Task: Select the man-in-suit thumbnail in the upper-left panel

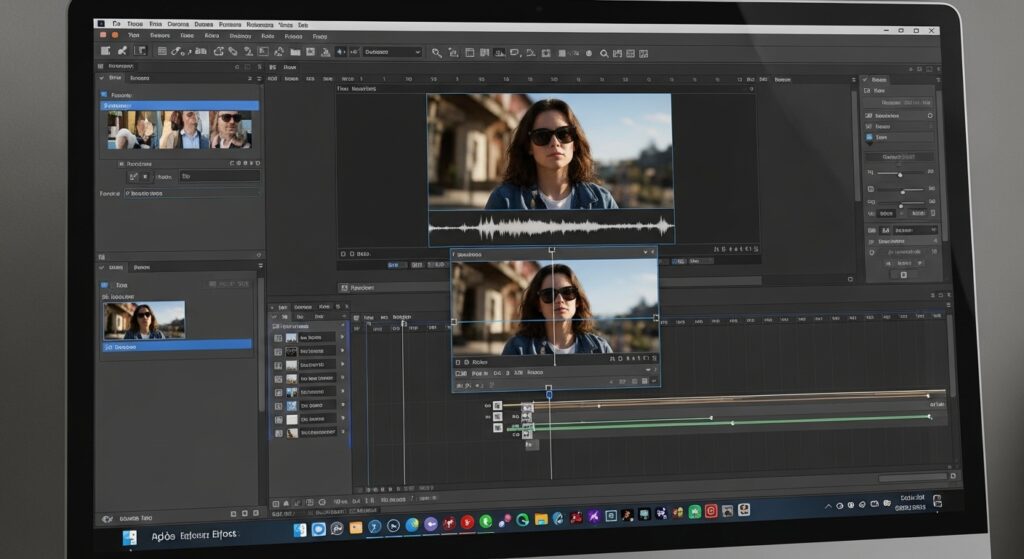Action: (x=184, y=129)
